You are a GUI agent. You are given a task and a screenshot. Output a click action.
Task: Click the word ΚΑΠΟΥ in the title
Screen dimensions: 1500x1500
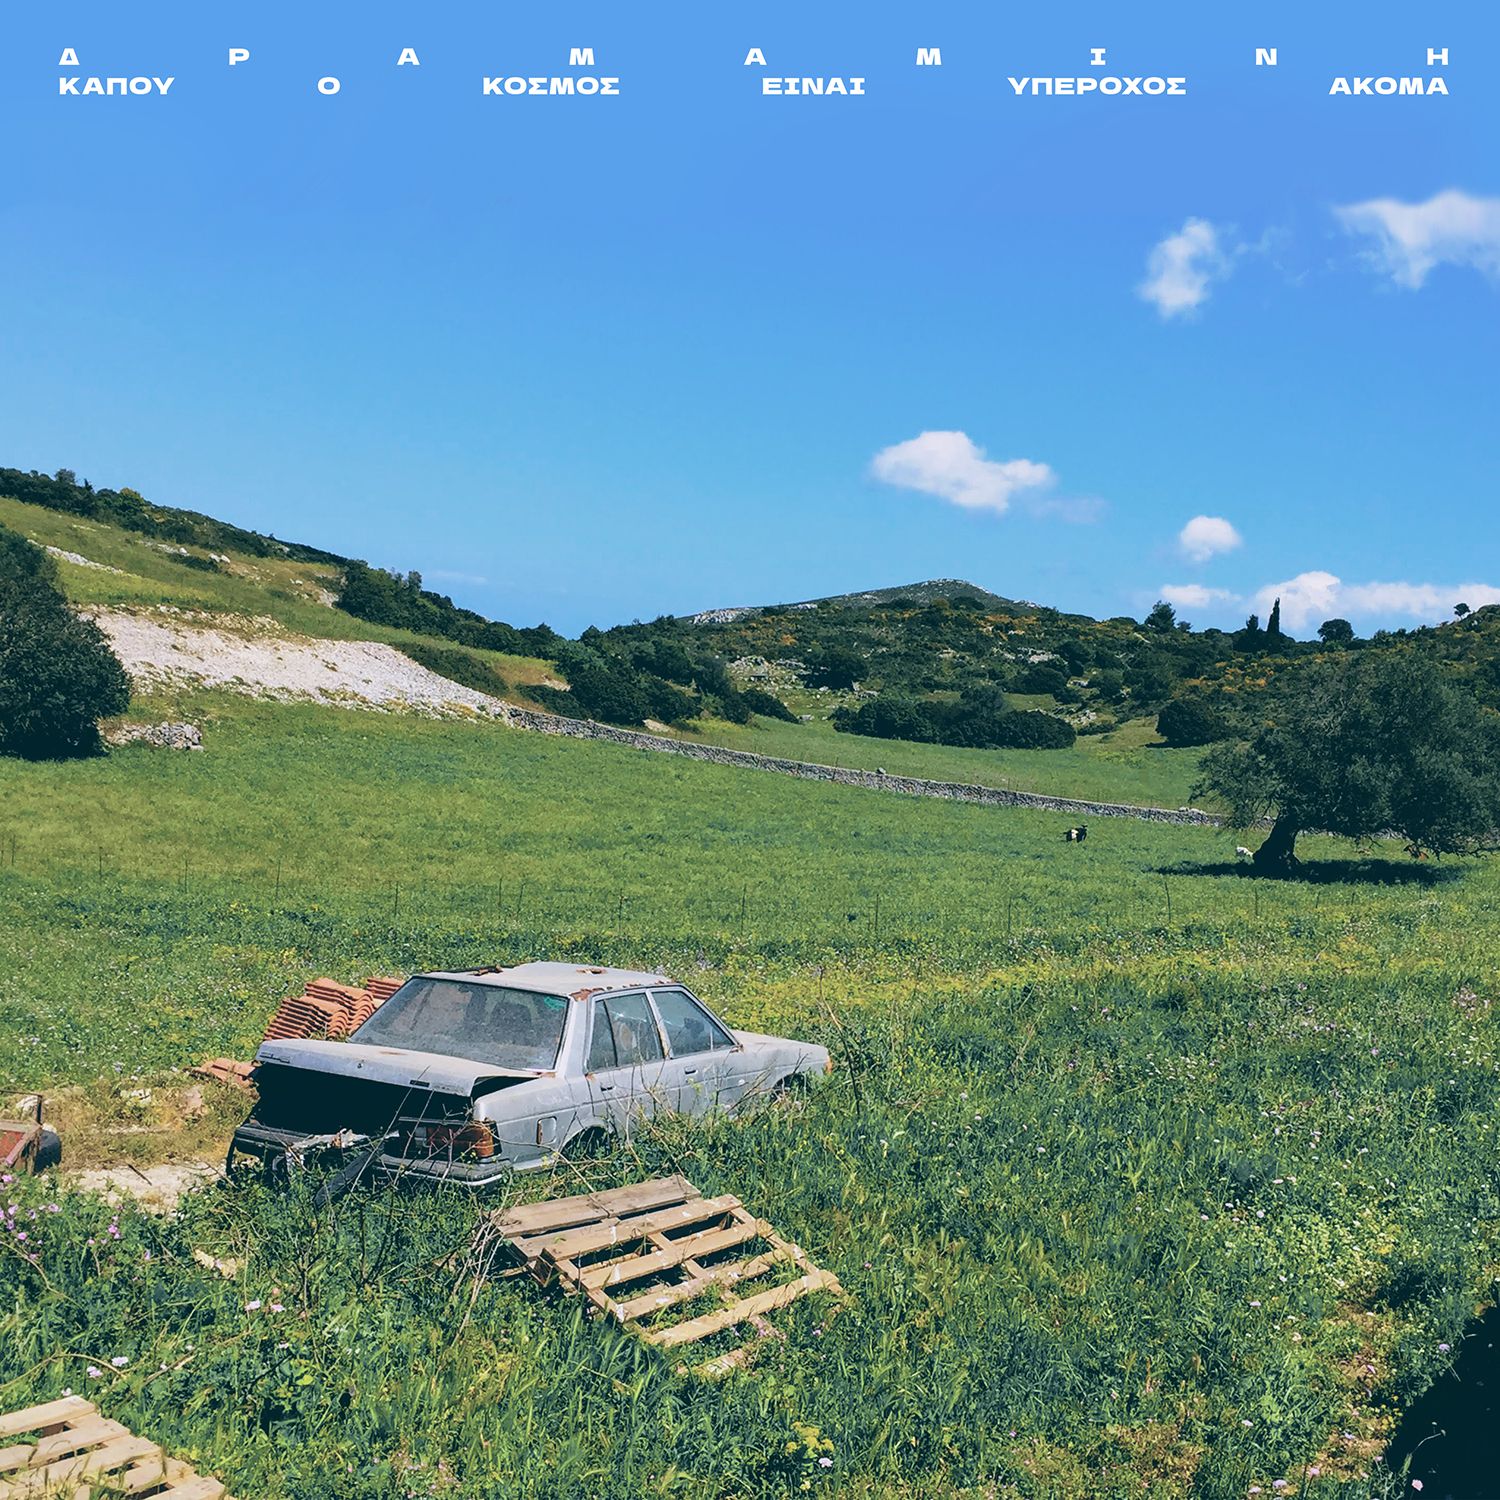[116, 86]
